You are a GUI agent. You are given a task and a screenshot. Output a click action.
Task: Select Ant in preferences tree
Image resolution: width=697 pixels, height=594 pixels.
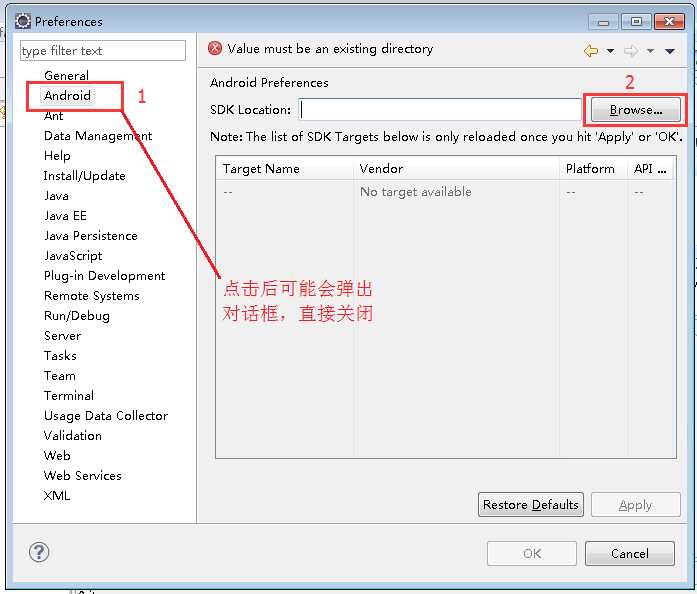[53, 116]
